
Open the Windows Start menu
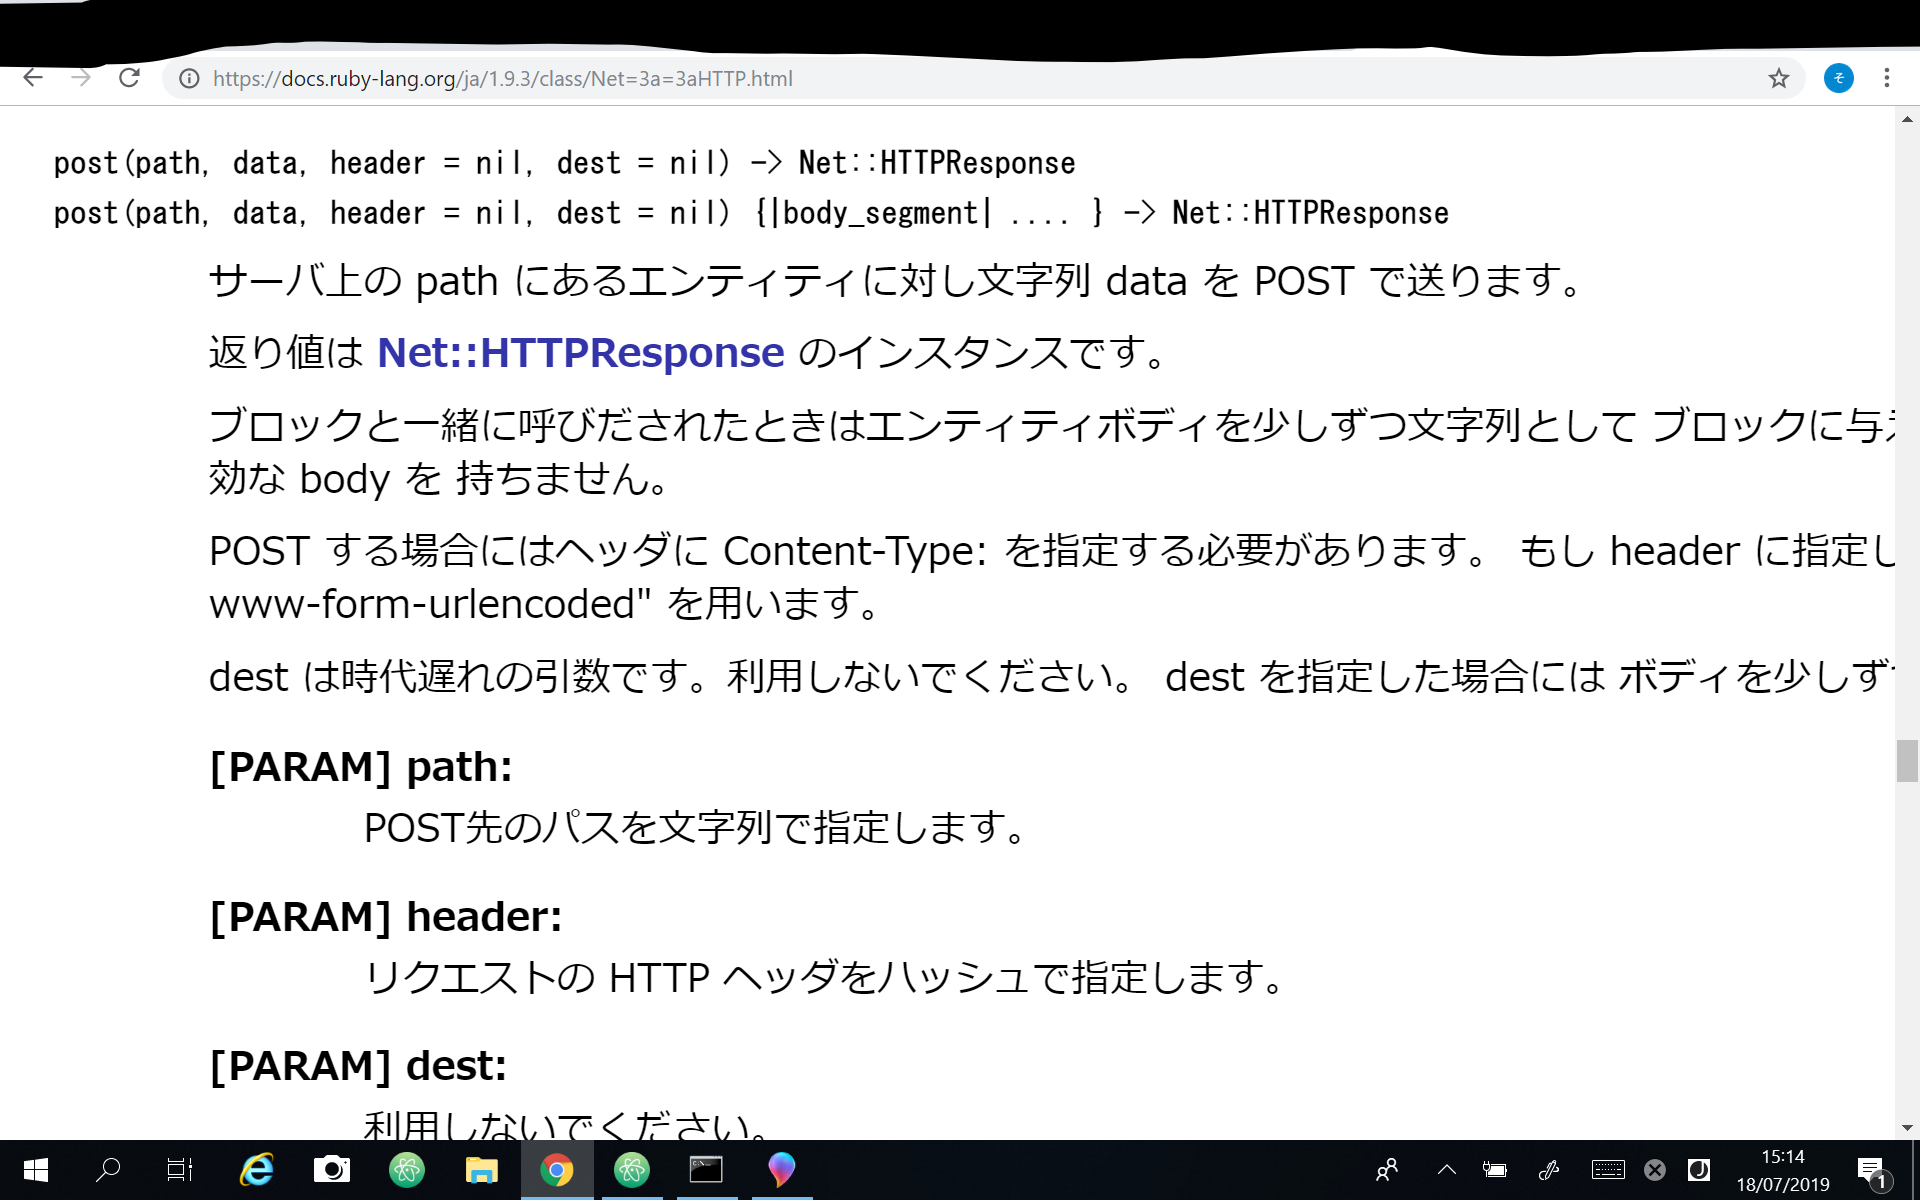[x=35, y=1169]
